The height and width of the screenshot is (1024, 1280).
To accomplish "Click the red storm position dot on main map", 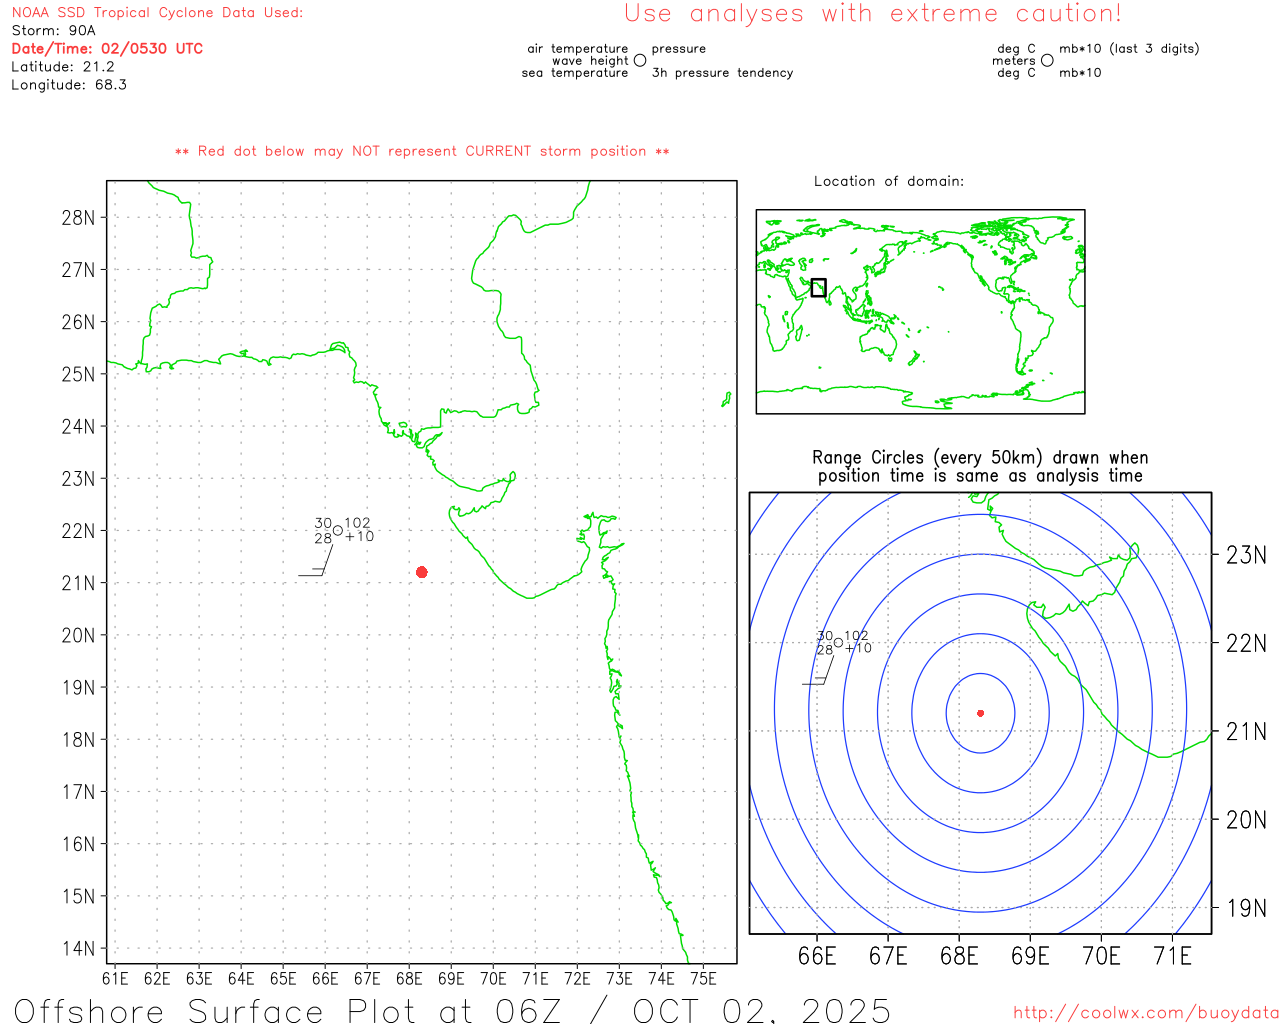I will tap(422, 572).
